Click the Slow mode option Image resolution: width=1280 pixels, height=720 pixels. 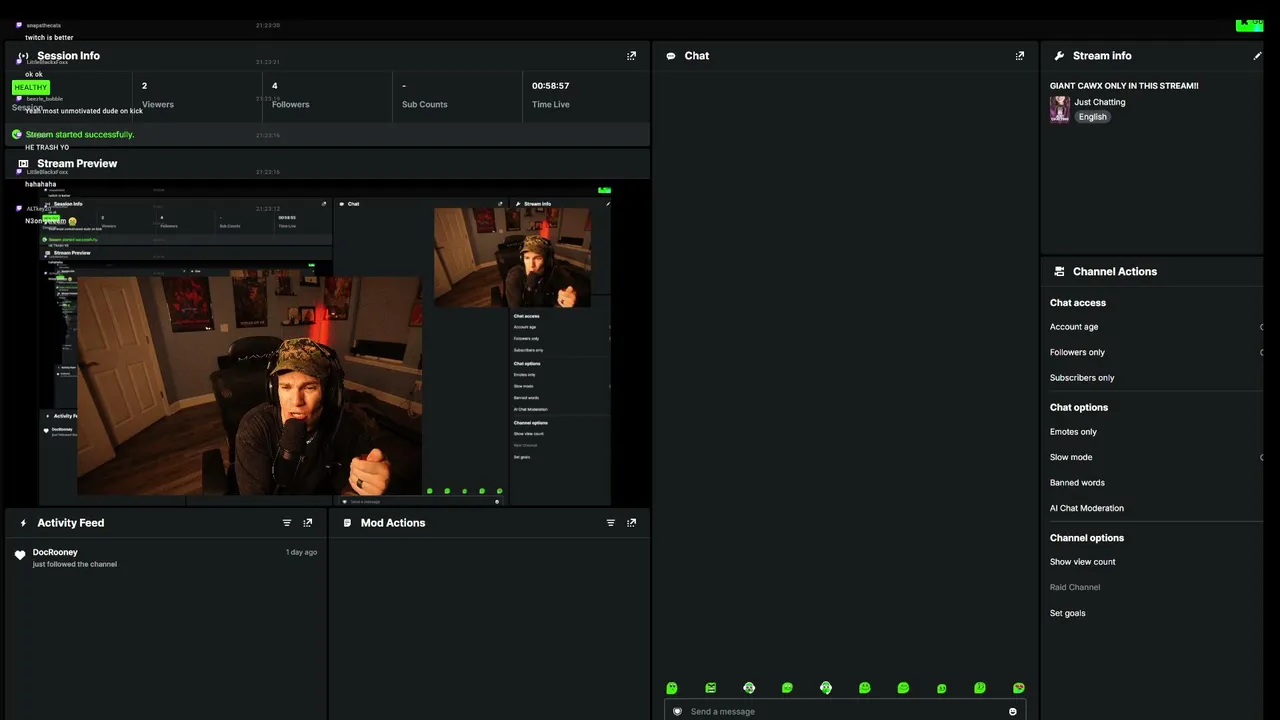pos(1071,457)
